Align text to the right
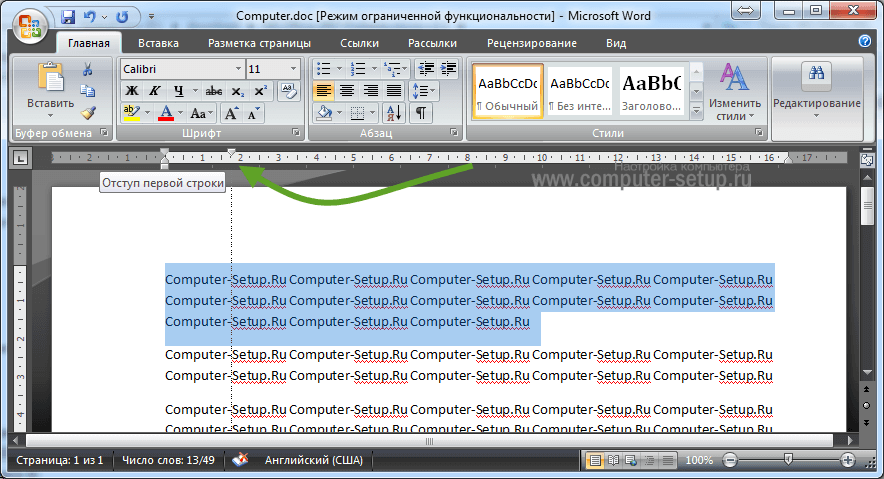This screenshot has height=479, width=884. point(370,91)
